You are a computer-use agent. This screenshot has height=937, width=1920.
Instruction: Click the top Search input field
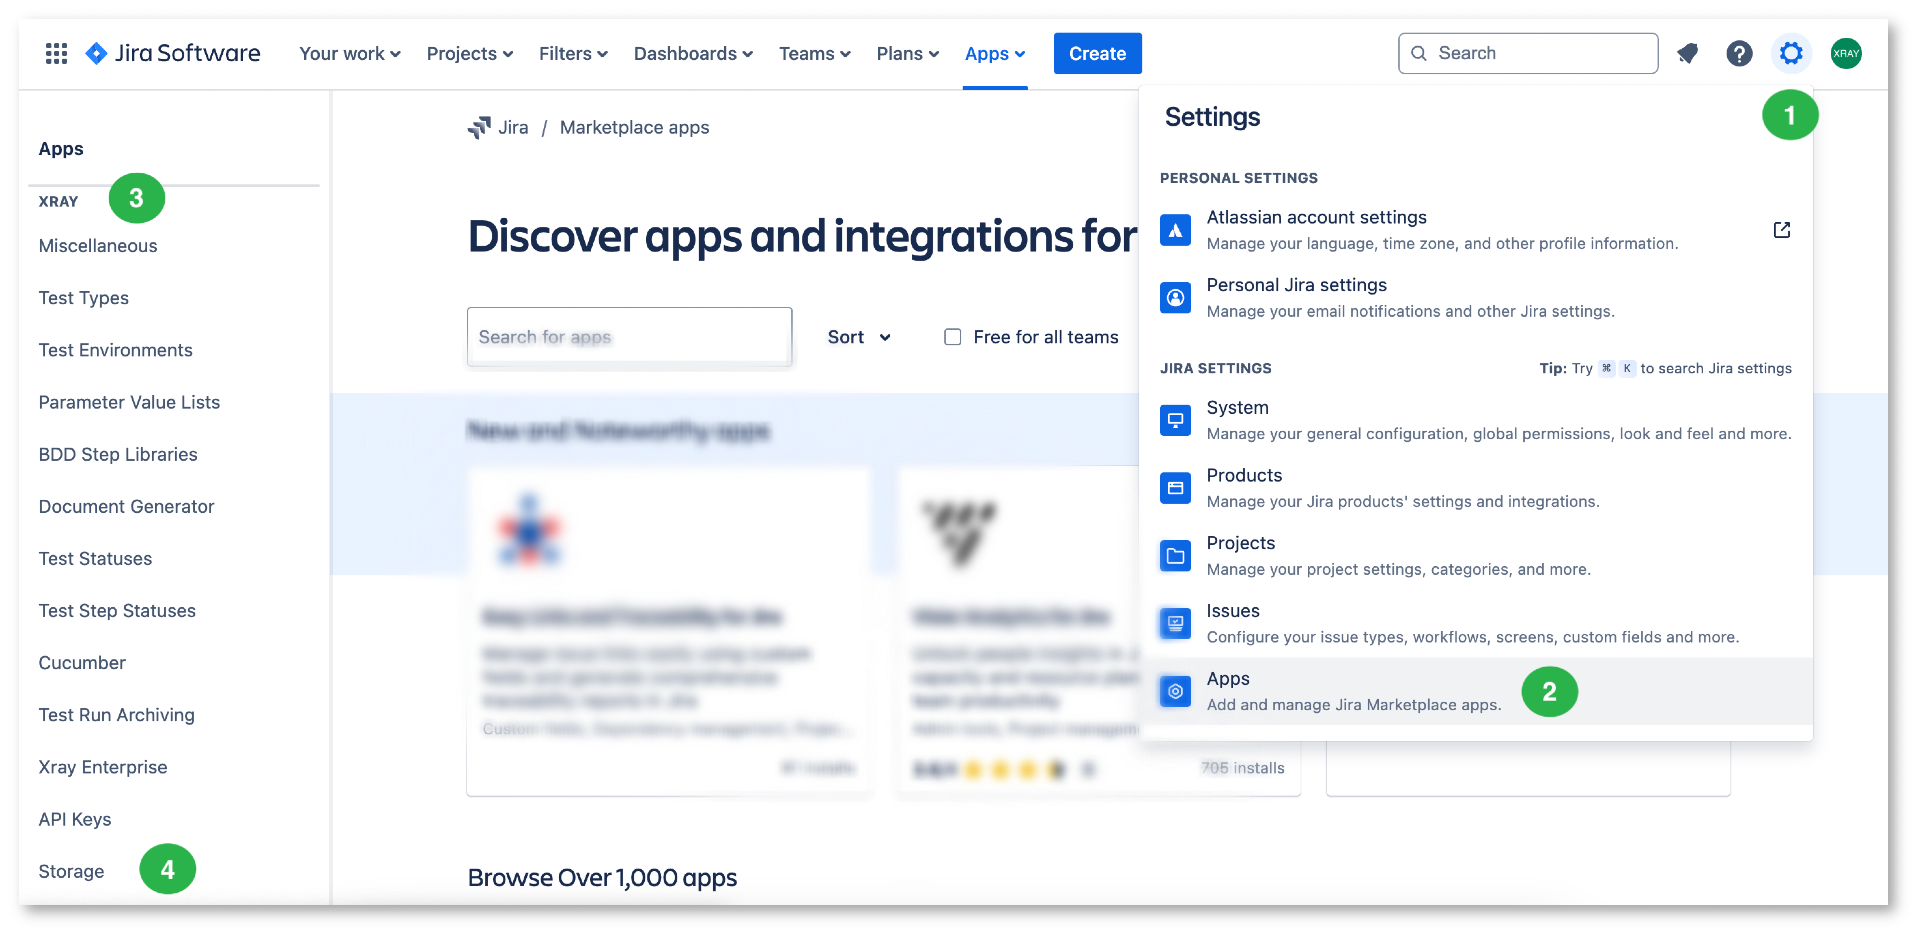[1528, 53]
